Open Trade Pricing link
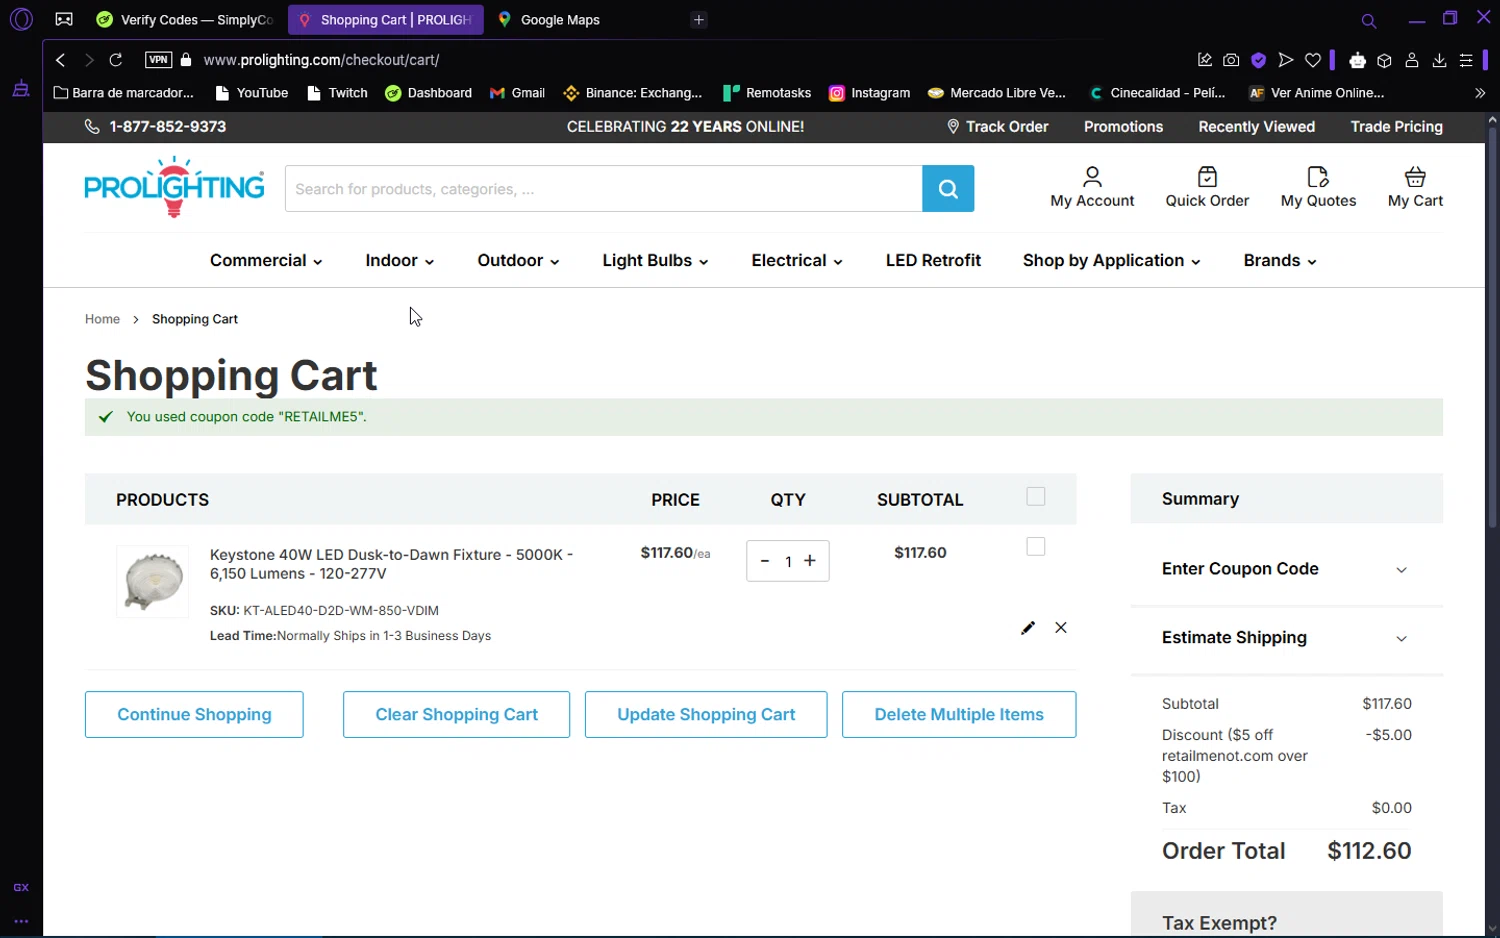The image size is (1500, 938). click(1396, 127)
